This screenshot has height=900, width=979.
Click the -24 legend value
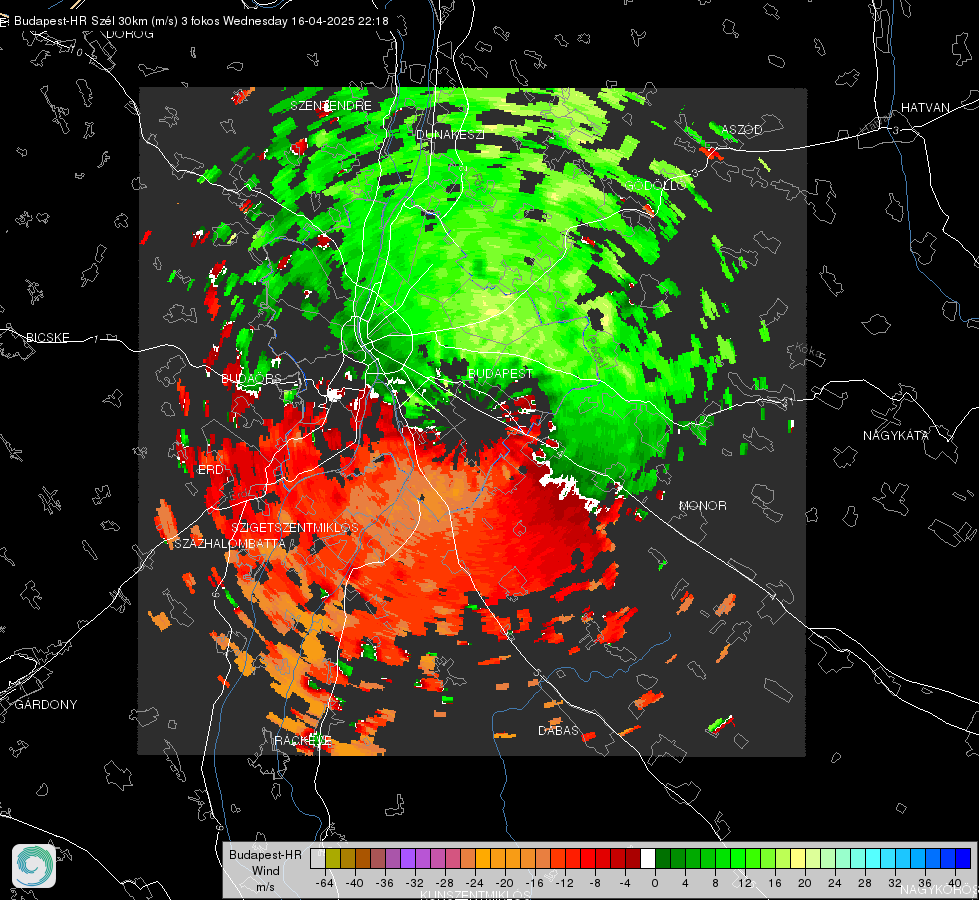[x=475, y=883]
